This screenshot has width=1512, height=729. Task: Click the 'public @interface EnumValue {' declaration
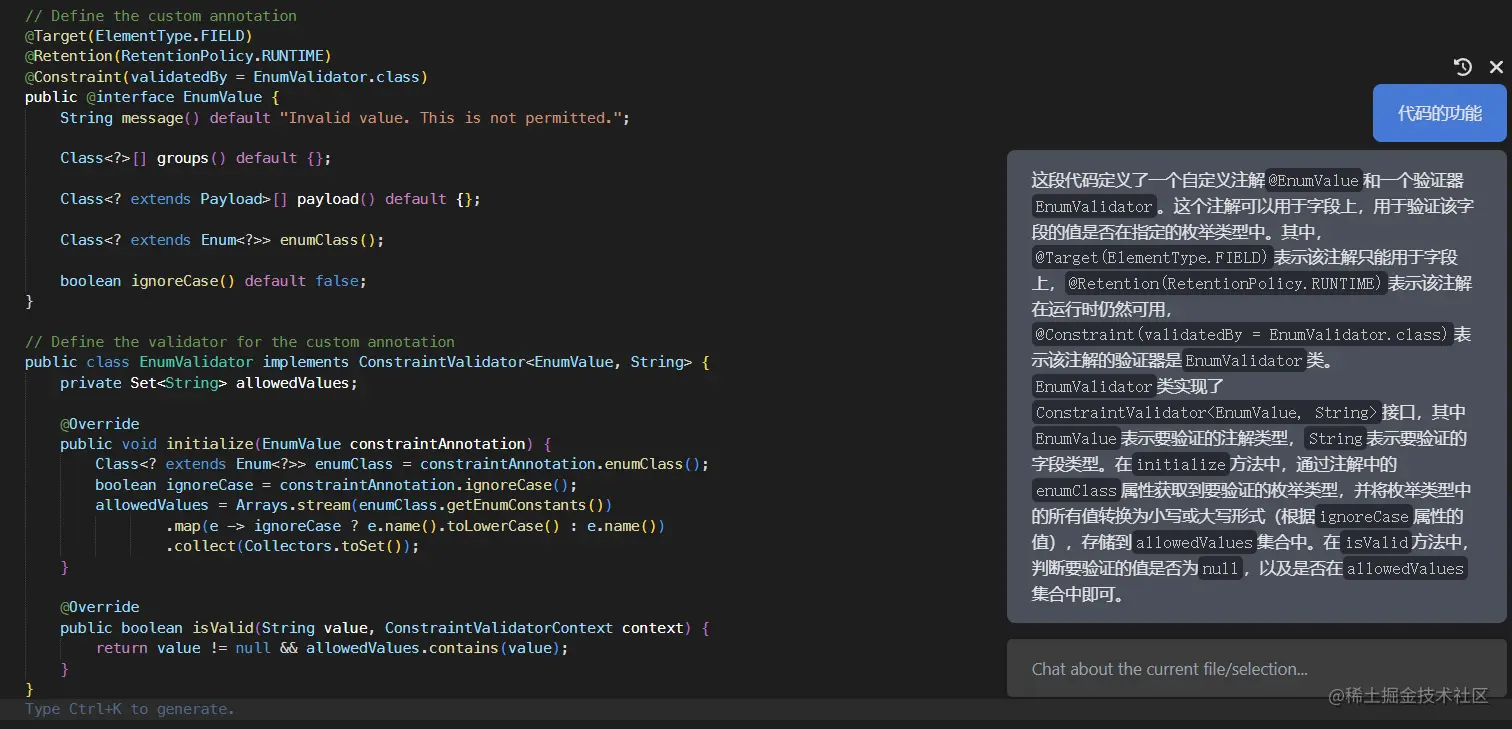click(x=152, y=97)
